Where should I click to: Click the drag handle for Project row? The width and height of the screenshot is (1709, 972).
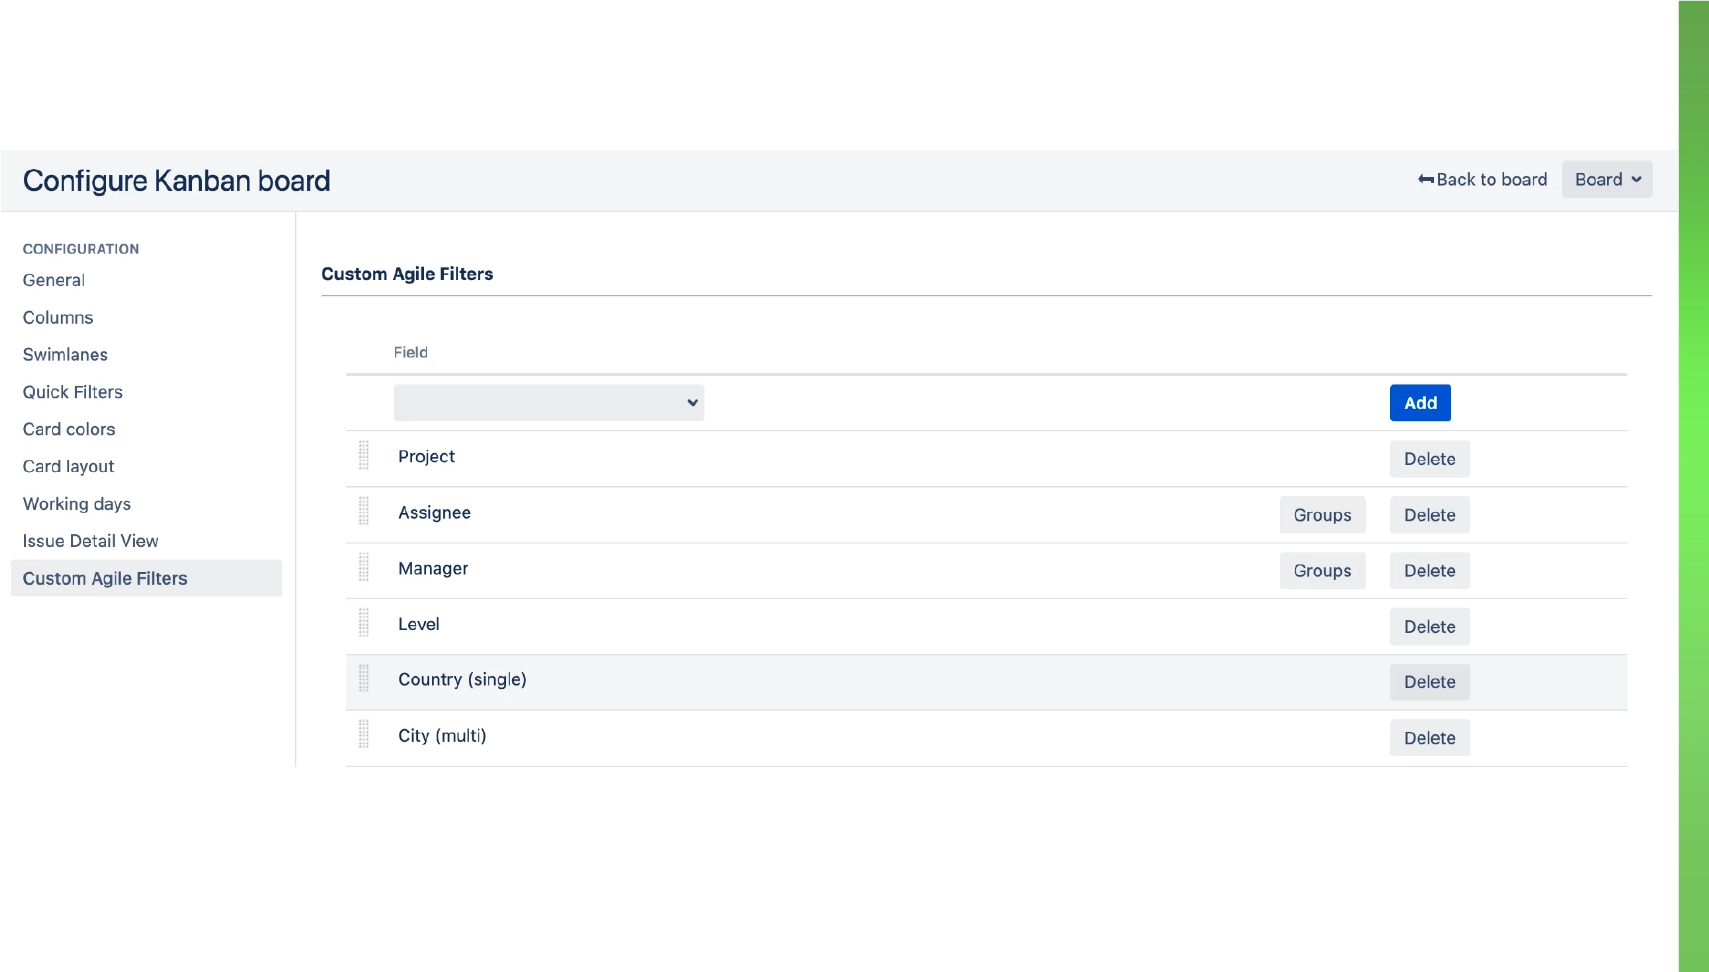[364, 456]
